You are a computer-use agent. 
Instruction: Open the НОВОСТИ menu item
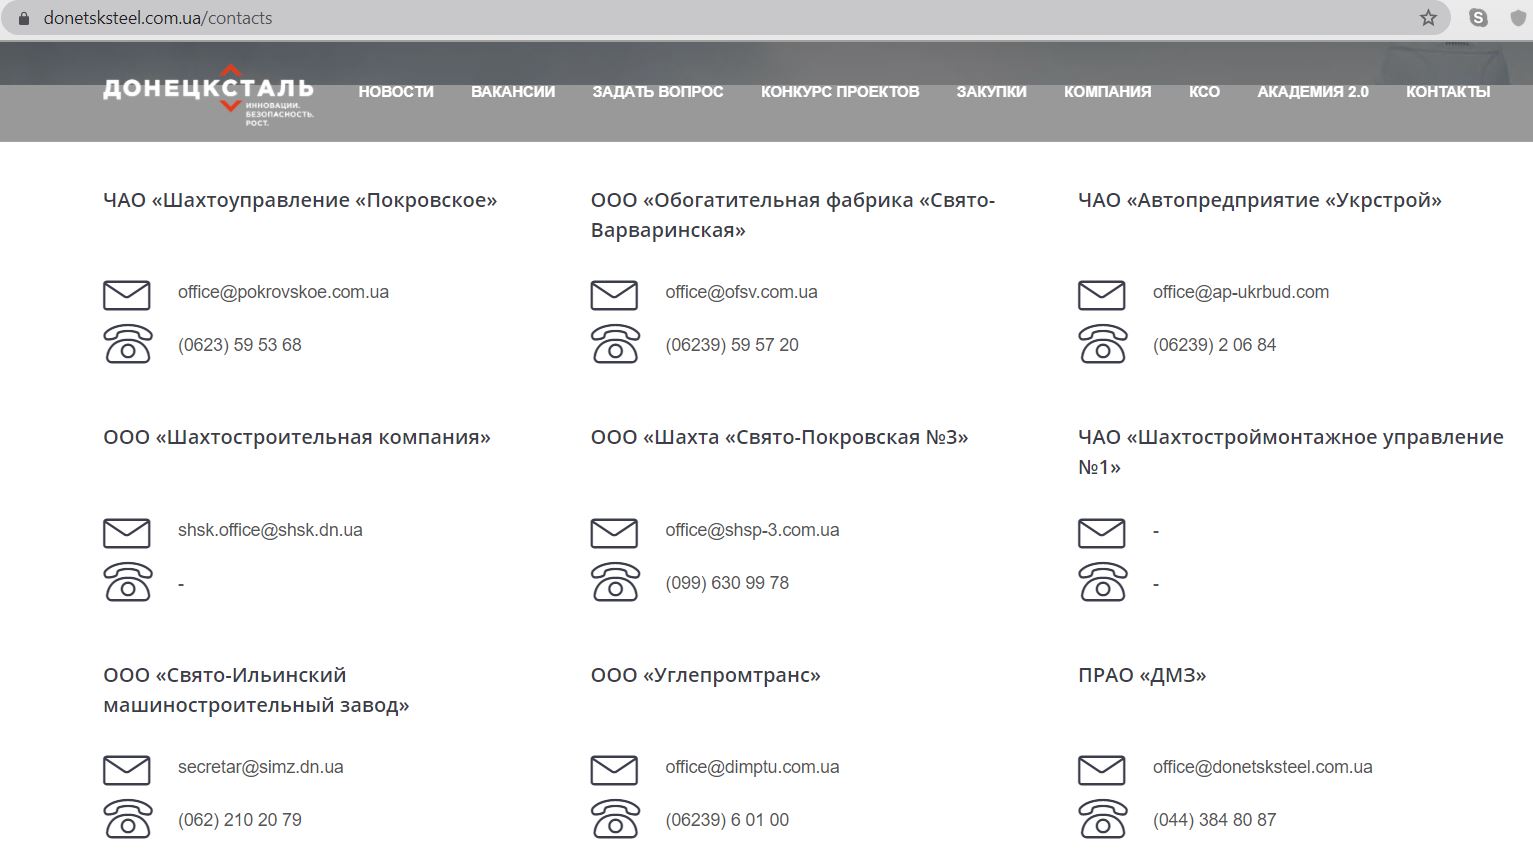[396, 92]
